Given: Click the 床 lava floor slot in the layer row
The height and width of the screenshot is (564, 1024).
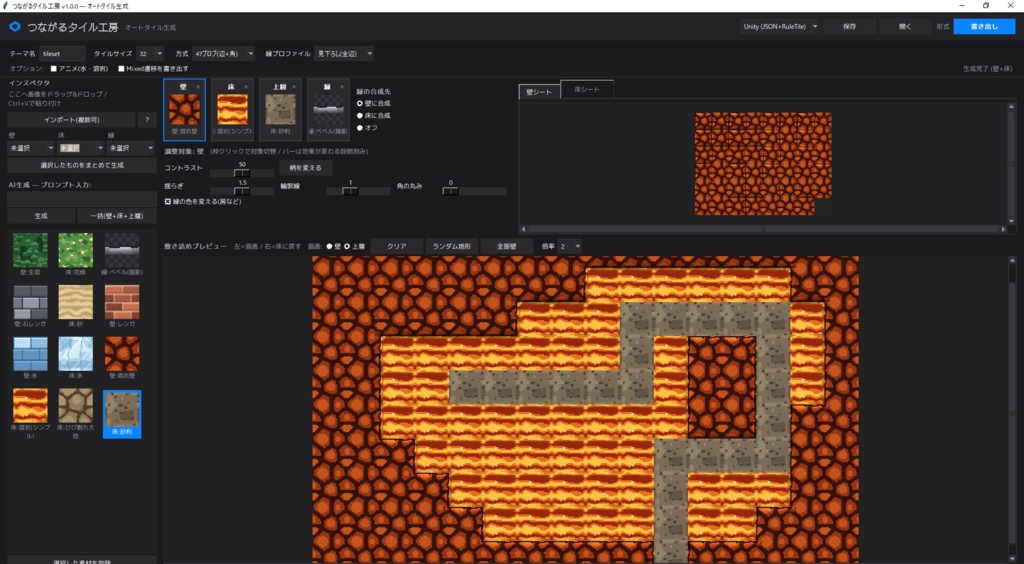Looking at the screenshot, I should point(232,110).
